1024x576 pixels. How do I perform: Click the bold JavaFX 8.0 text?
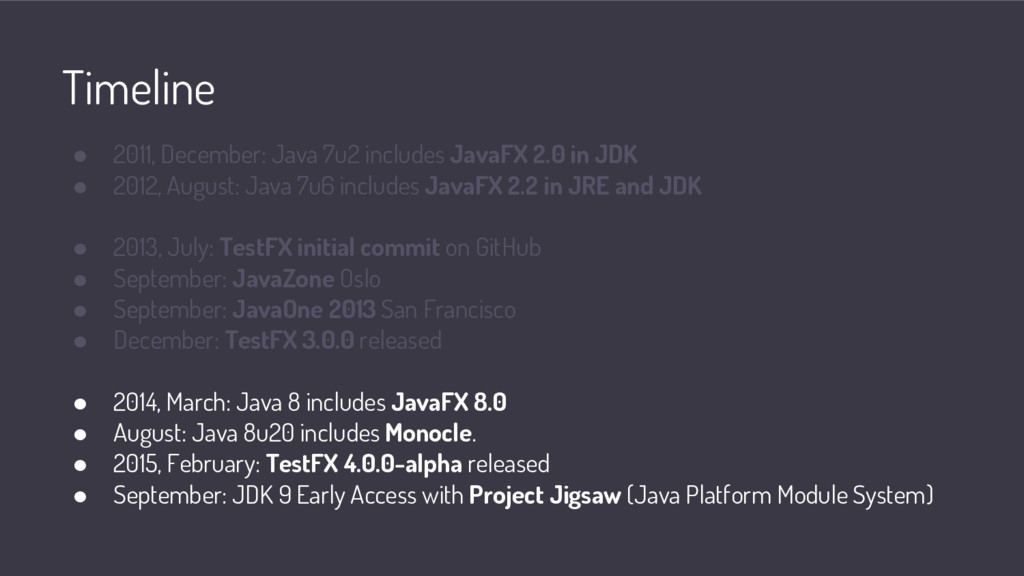449,402
